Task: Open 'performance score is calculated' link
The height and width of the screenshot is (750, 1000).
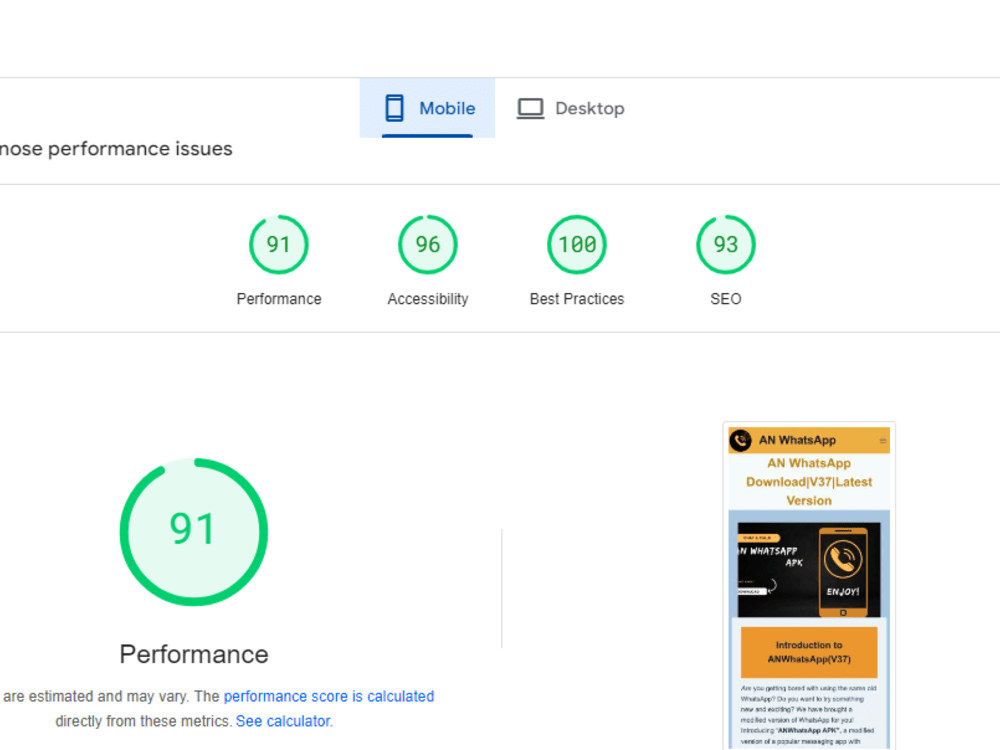Action: 328,696
